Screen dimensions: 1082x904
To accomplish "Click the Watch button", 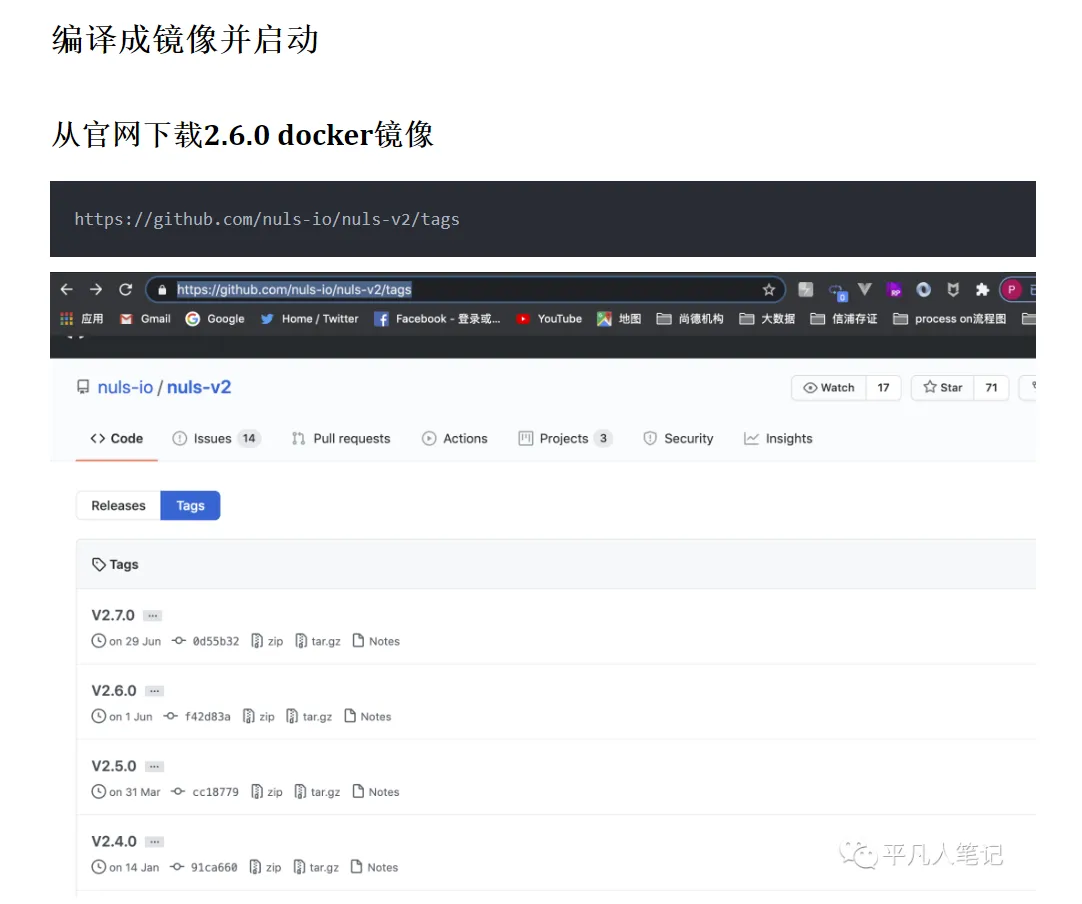I will pos(829,388).
